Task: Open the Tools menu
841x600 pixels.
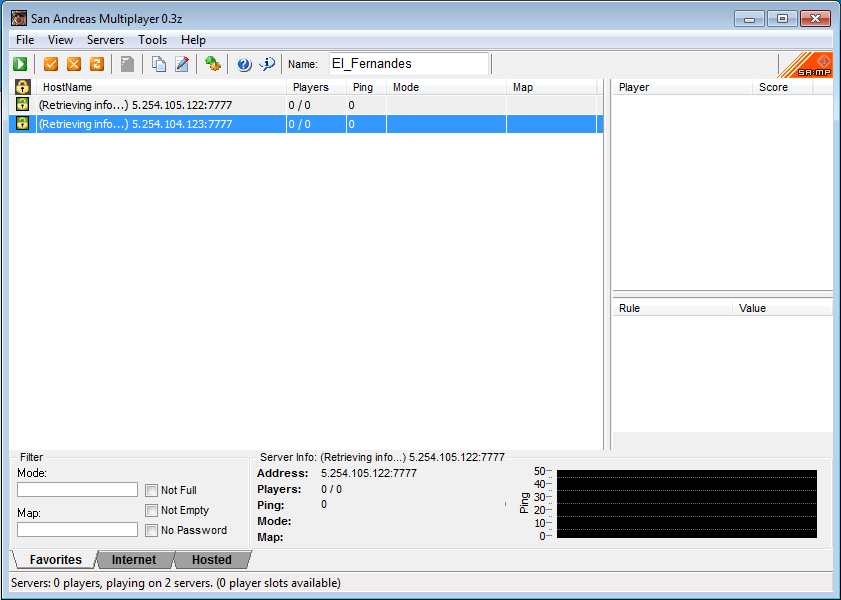Action: pyautogui.click(x=152, y=40)
